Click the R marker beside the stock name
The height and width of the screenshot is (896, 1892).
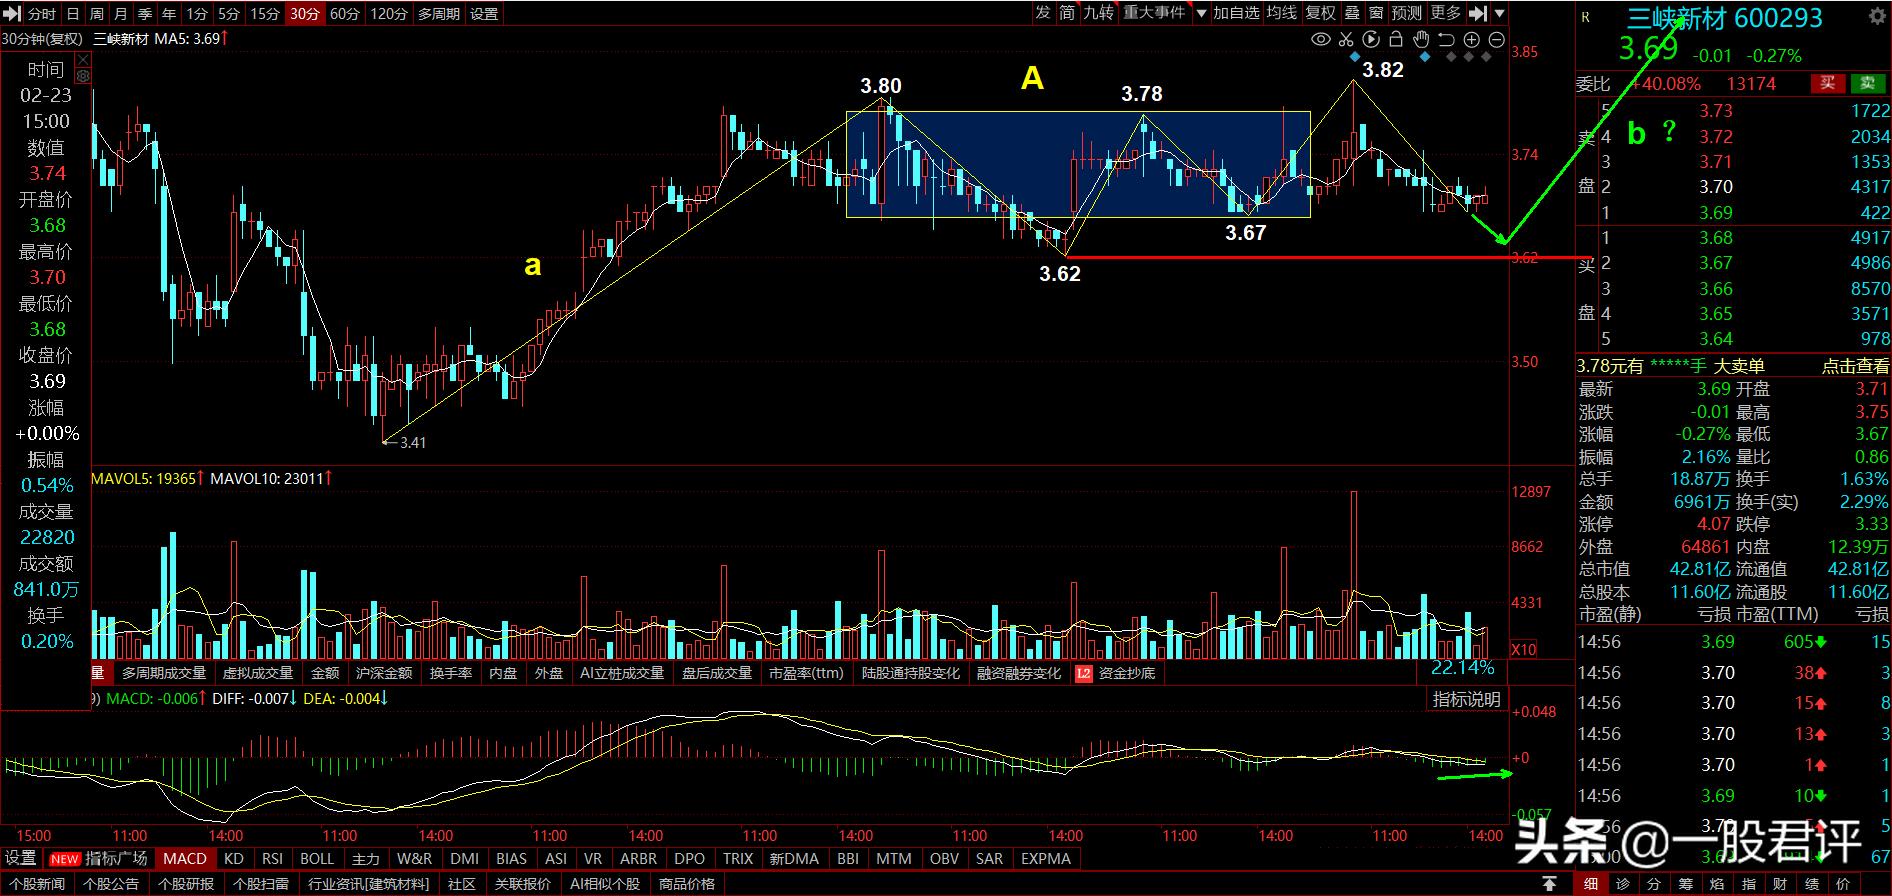click(1585, 17)
